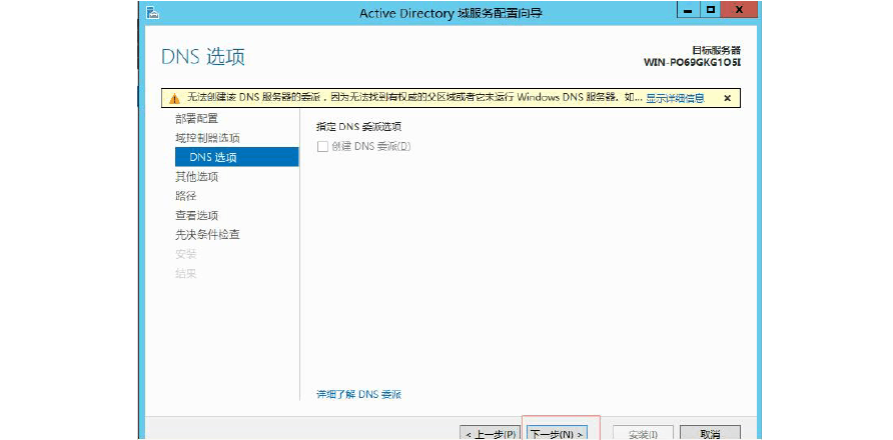Image resolution: width=893 pixels, height=440 pixels.
Task: Go to the 部署配置 step
Action: click(196, 118)
